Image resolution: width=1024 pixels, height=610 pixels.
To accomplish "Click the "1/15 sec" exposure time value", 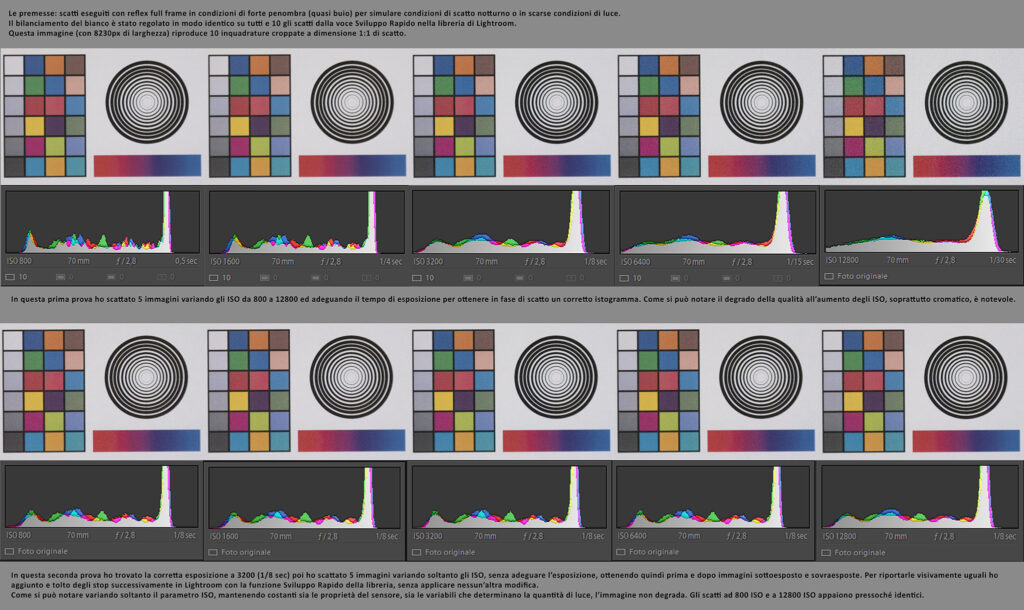I will coord(800,262).
